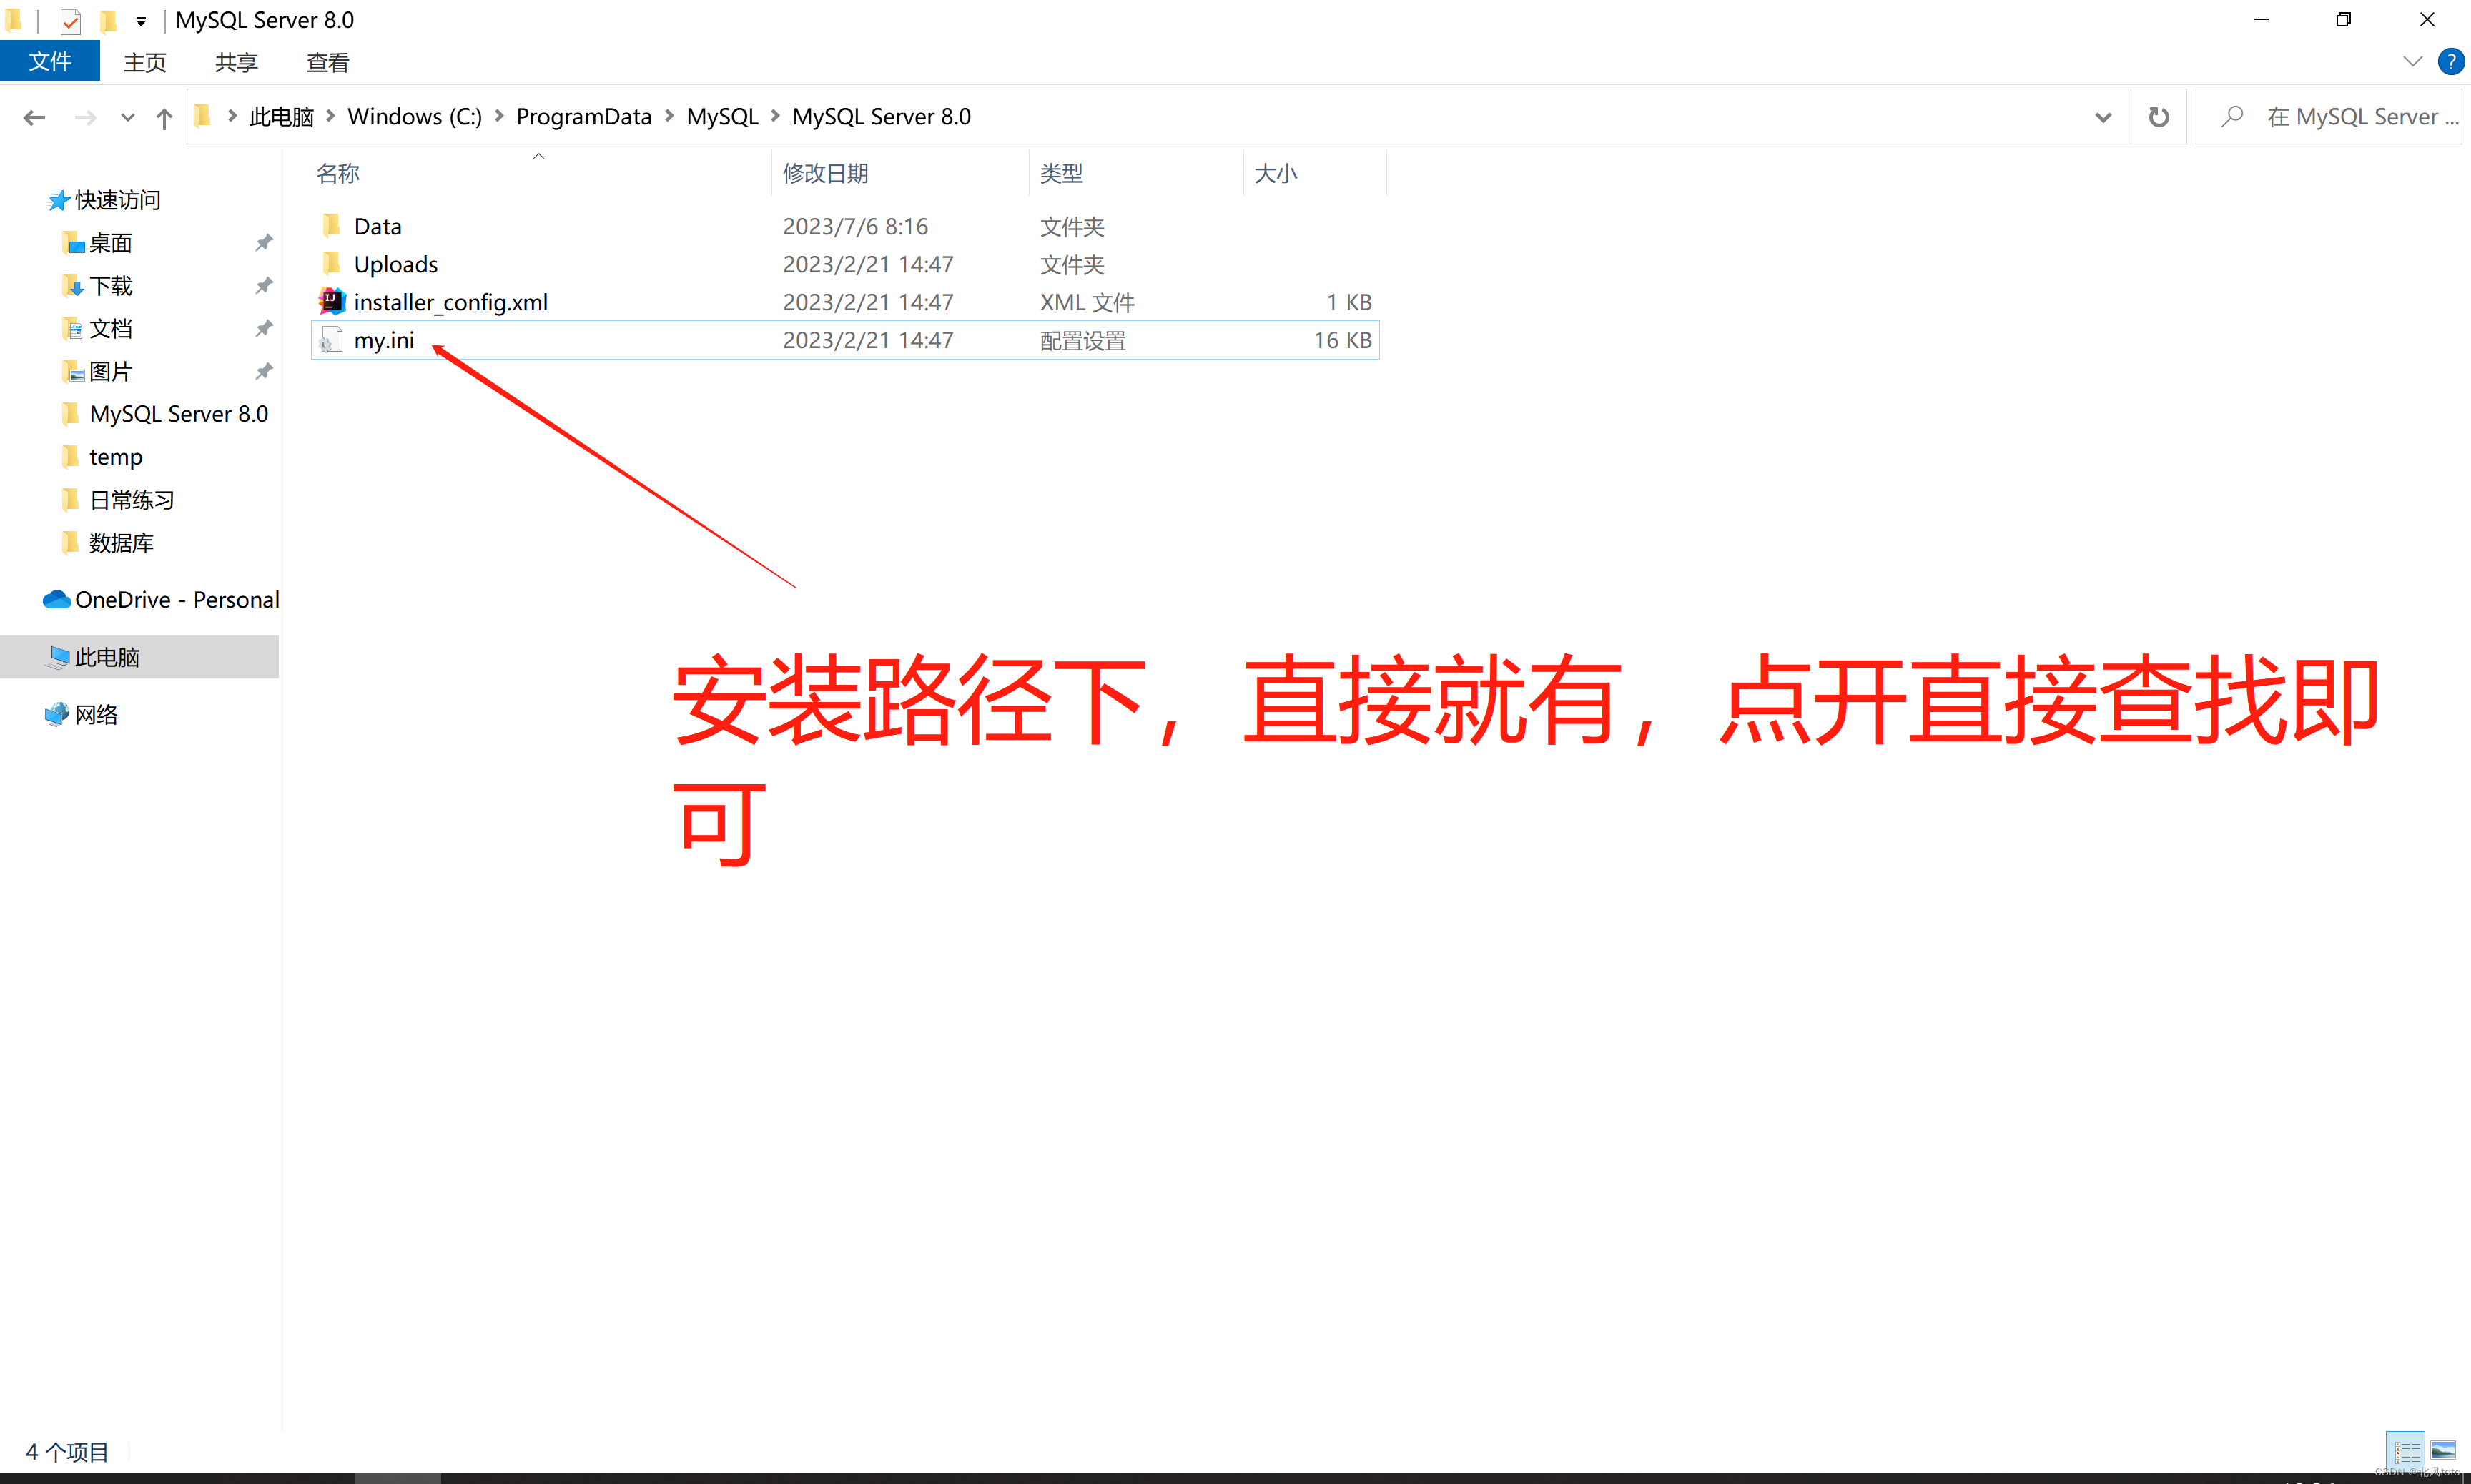
Task: Click the Forward navigation arrow
Action: pyautogui.click(x=86, y=118)
